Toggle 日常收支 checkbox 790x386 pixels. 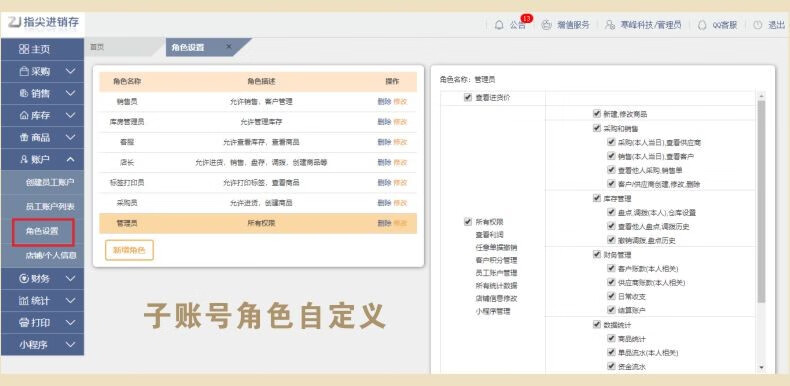[611, 296]
